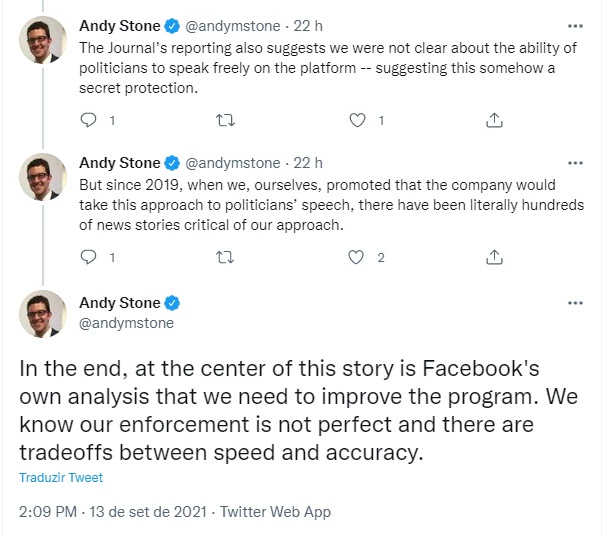Open Andy Stone's profile from main tweet name
This screenshot has height=536, width=607.
pyautogui.click(x=120, y=303)
